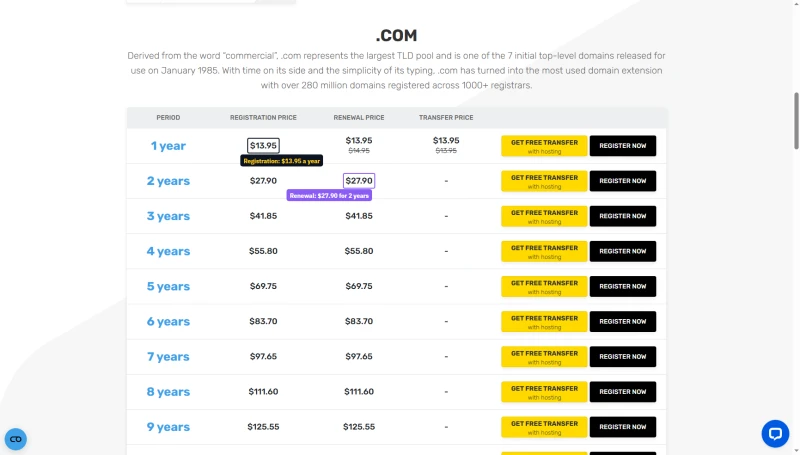This screenshot has width=800, height=455.
Task: Get free transfer for 9 years row
Action: coord(544,427)
